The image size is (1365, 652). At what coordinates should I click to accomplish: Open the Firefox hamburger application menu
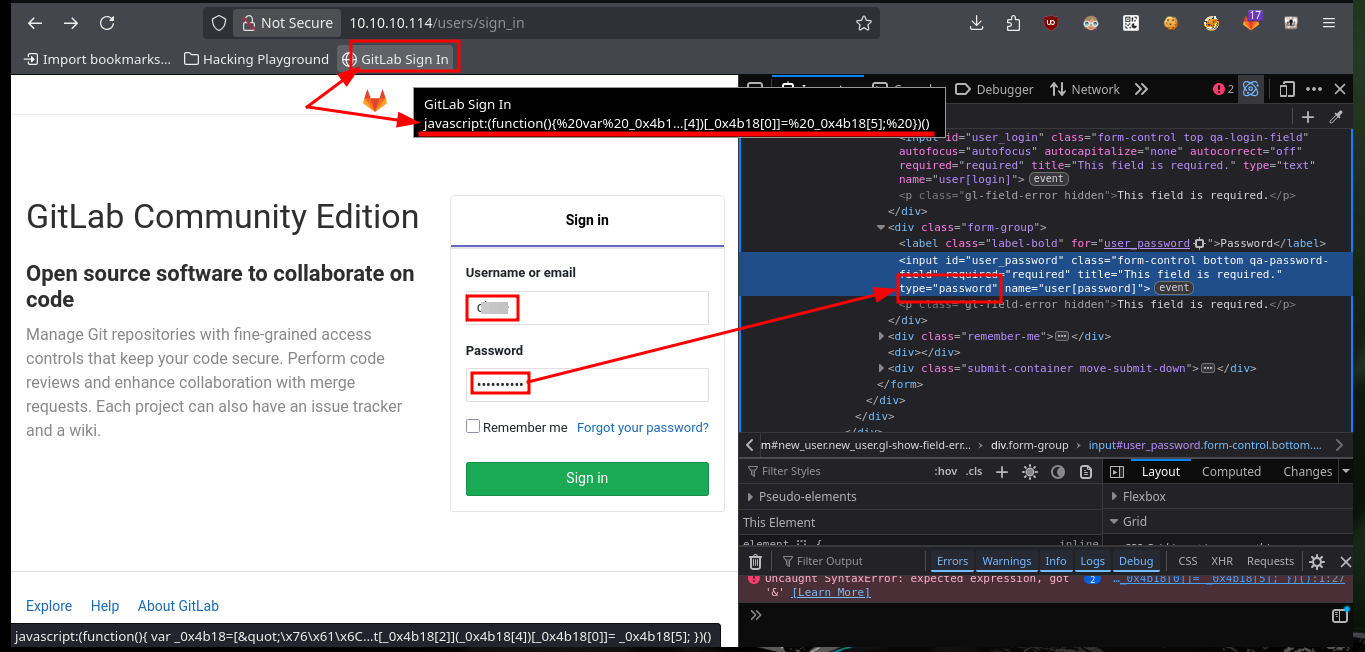1328,23
